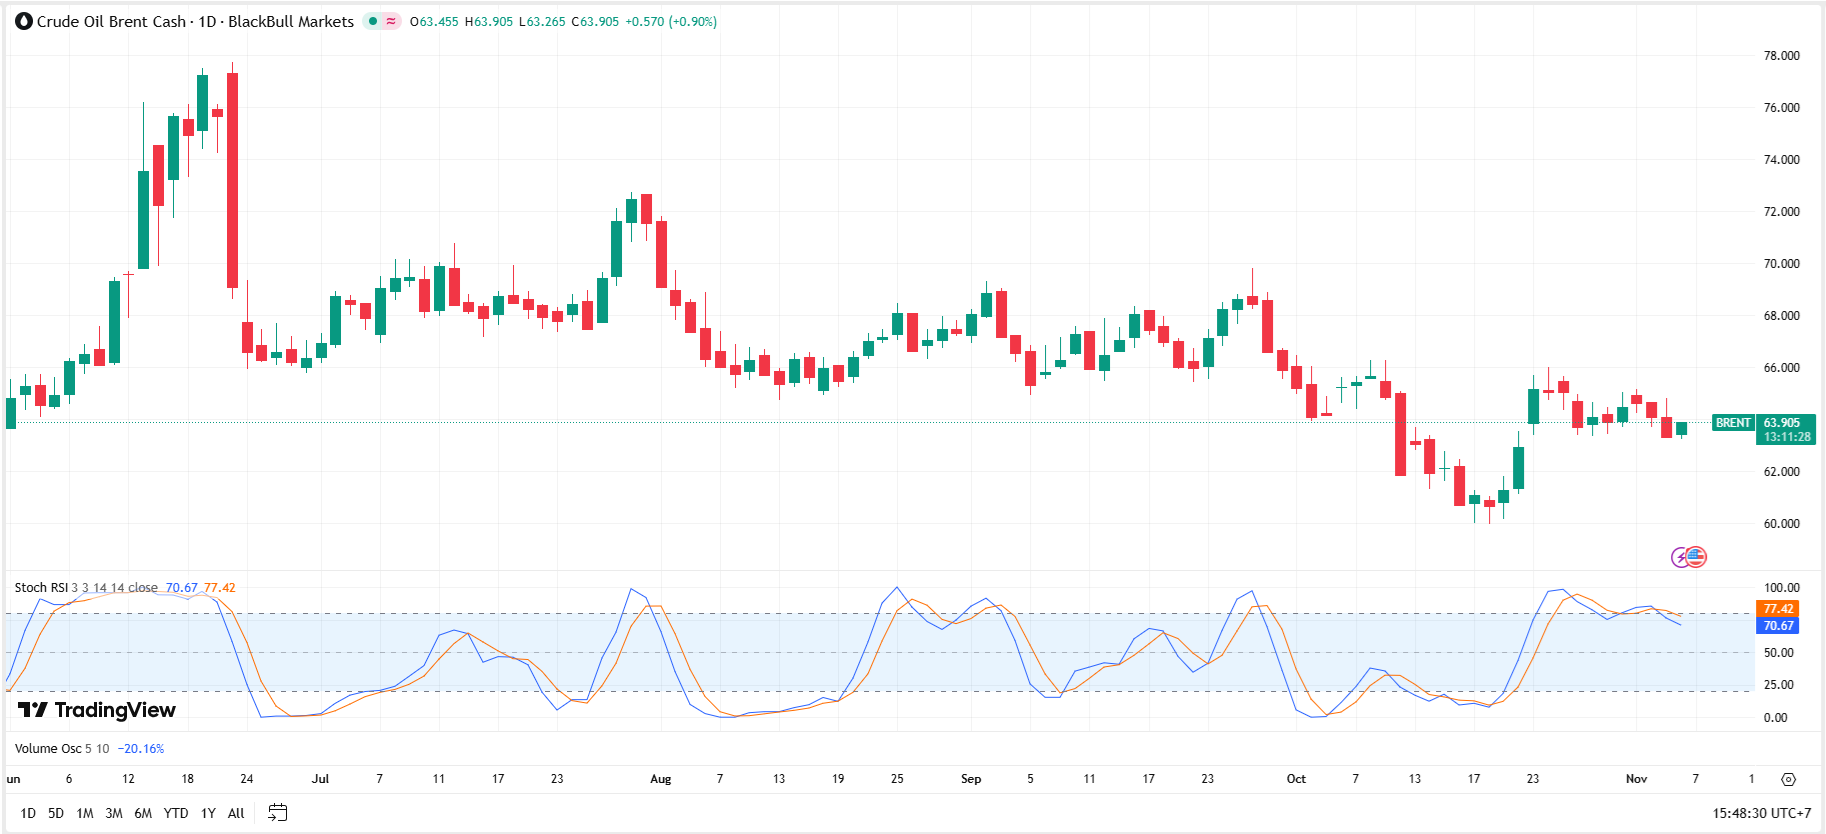
Task: Click the orange 77.42 Stoch RSI label
Action: (x=1777, y=609)
